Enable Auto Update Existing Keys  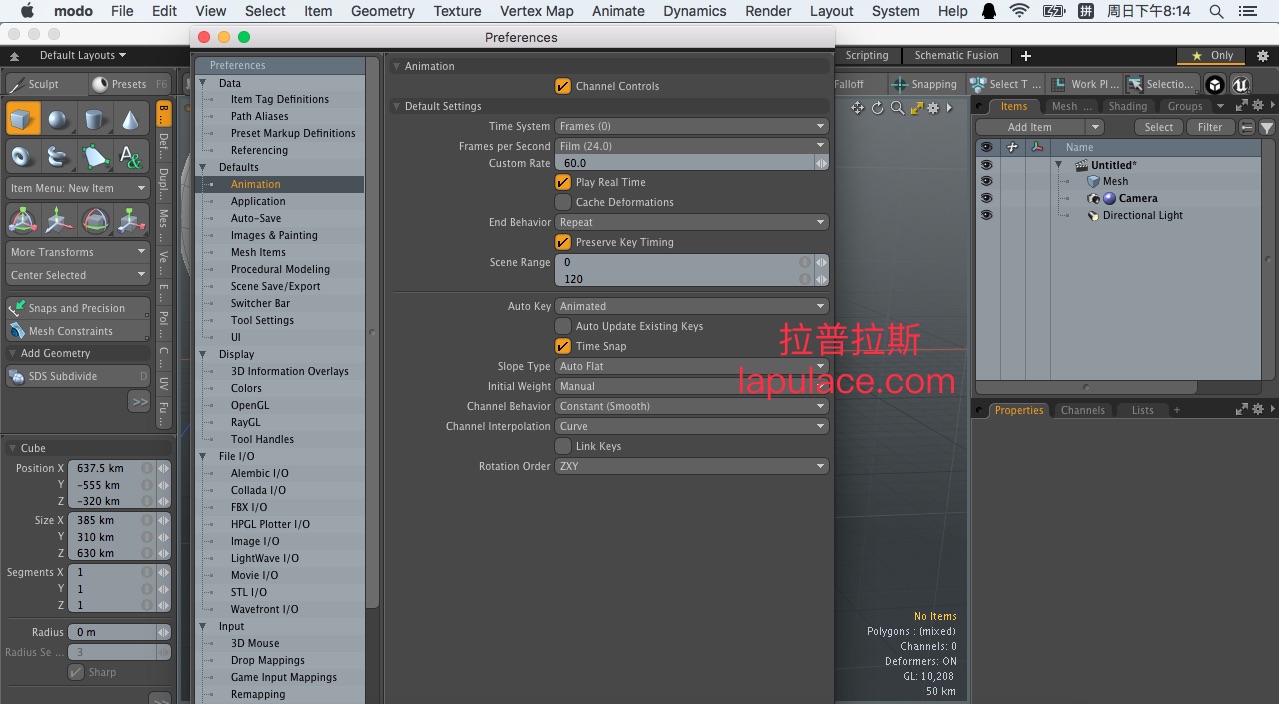point(563,326)
